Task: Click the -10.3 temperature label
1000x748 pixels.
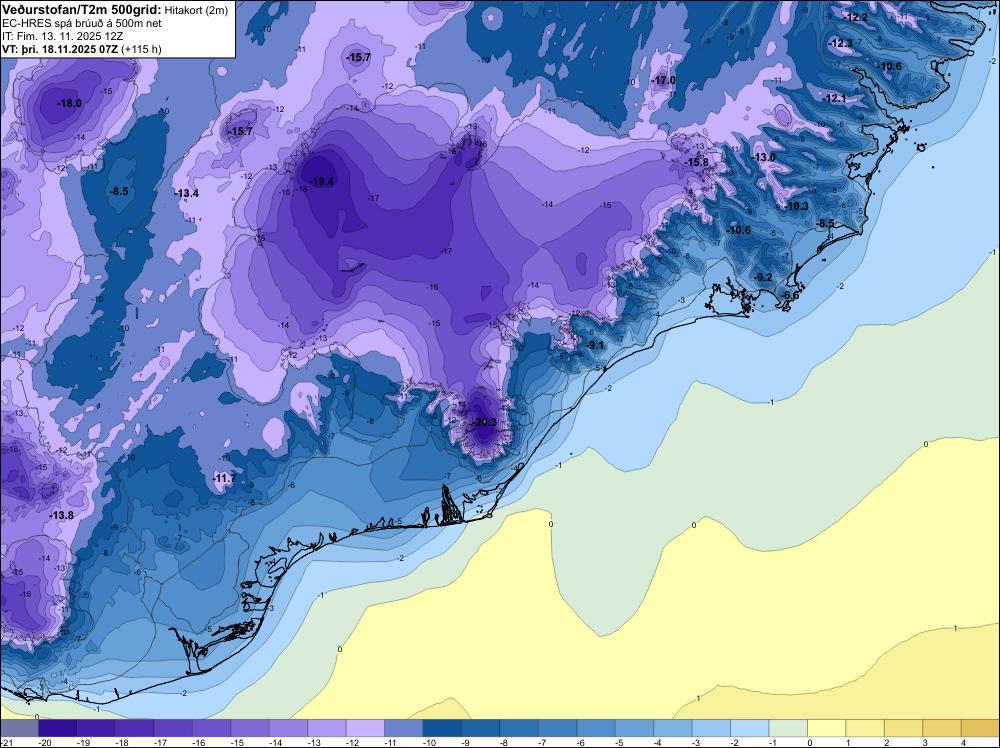Action: (797, 206)
